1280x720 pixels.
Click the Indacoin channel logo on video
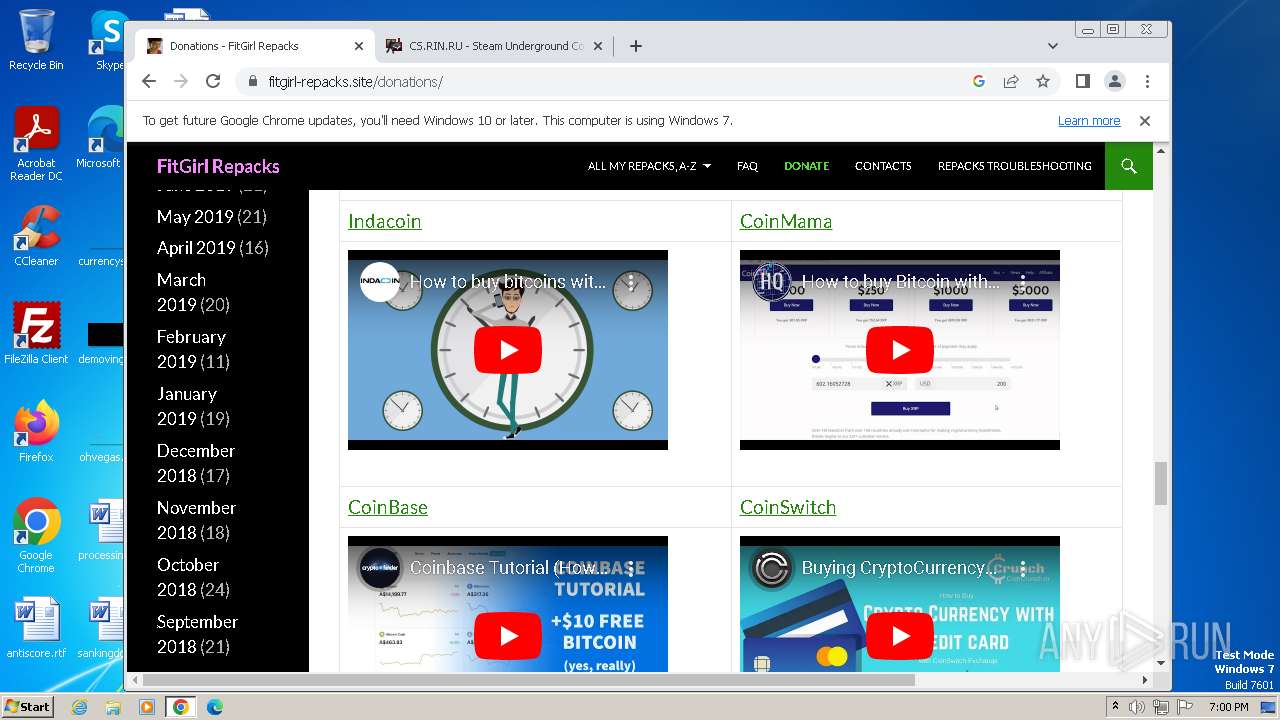380,282
